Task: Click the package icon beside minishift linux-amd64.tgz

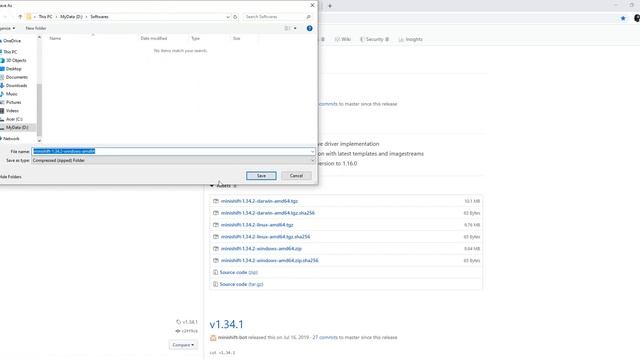Action: coord(216,225)
